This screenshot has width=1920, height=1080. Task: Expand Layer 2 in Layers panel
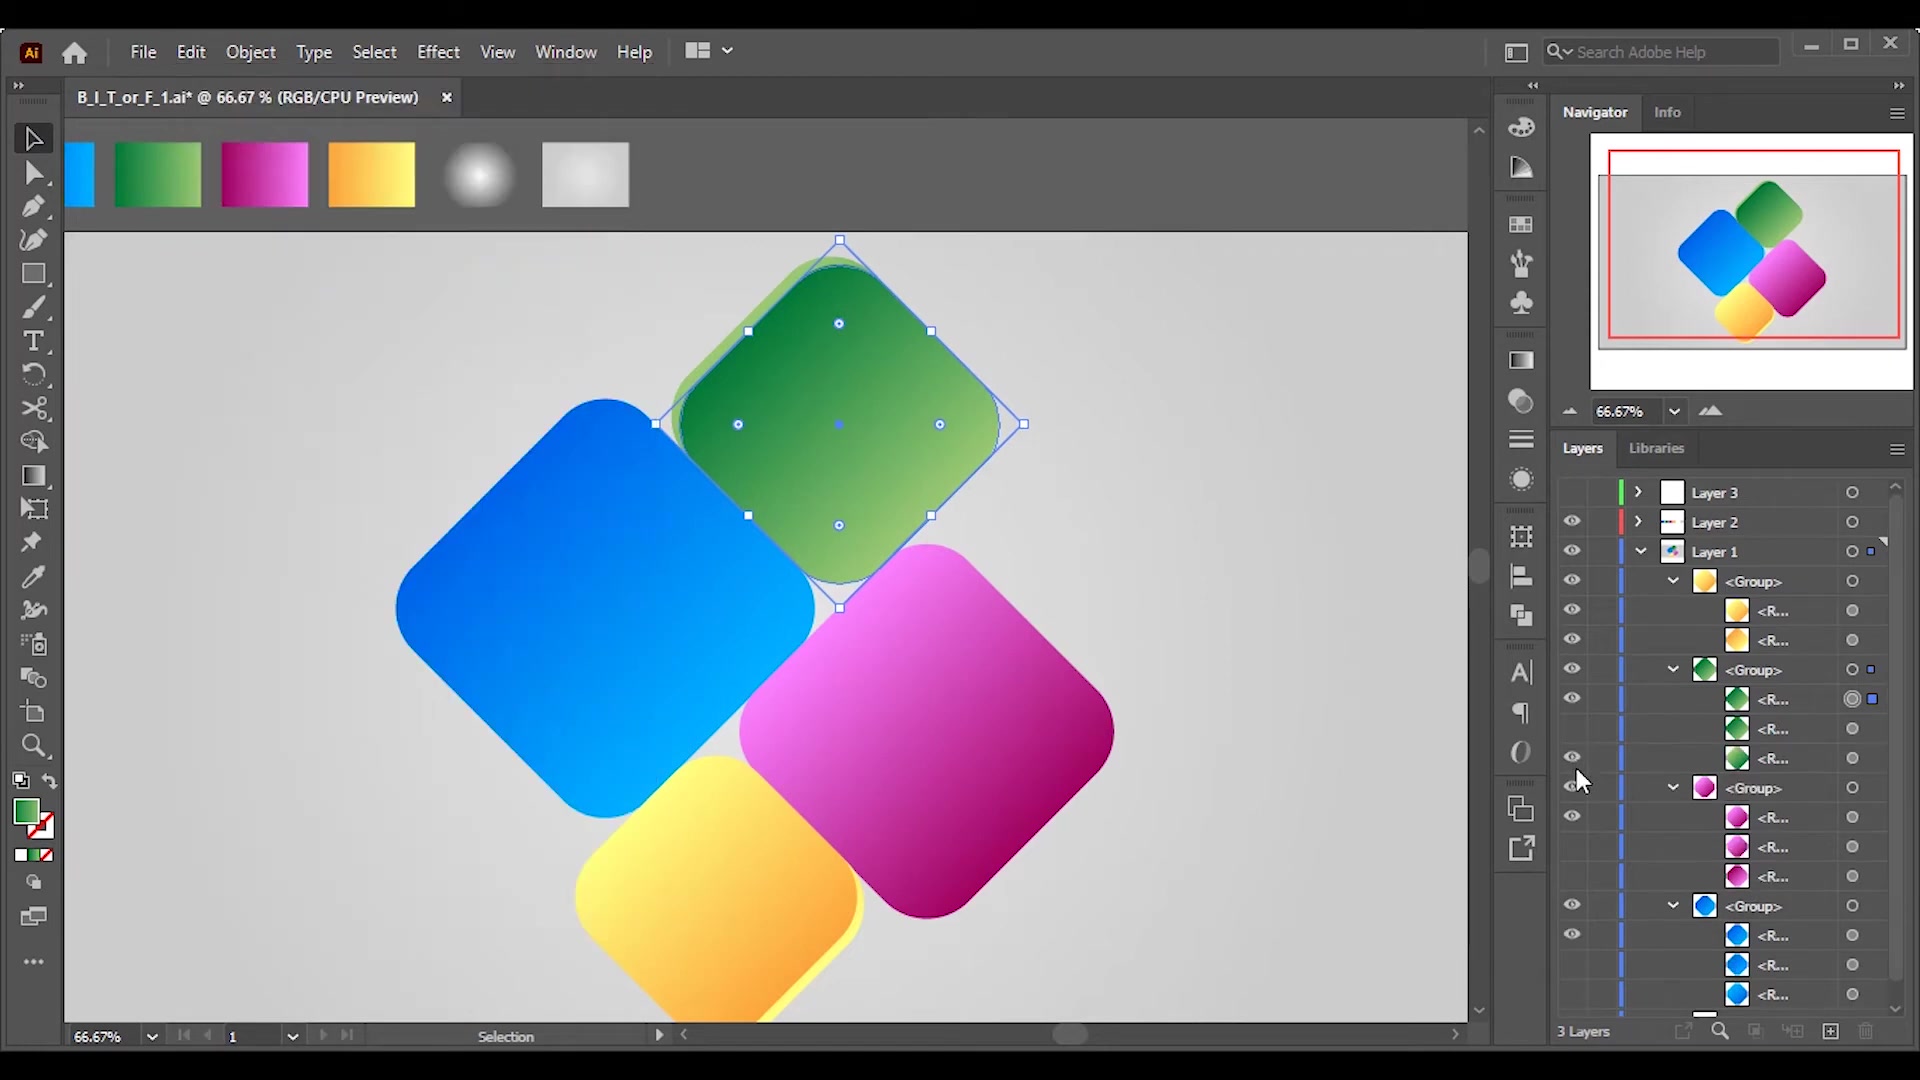click(1638, 522)
